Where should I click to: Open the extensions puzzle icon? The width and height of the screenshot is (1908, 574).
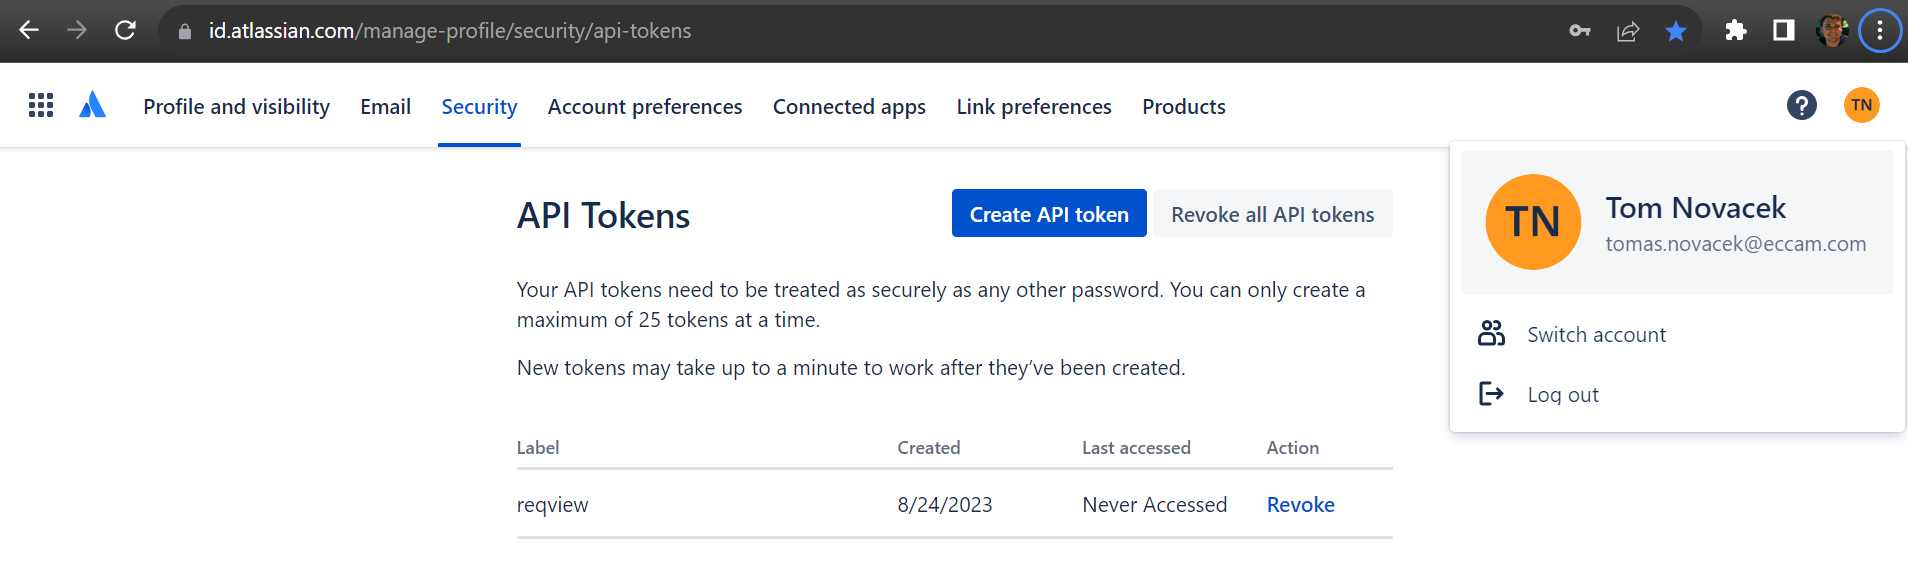pyautogui.click(x=1736, y=31)
